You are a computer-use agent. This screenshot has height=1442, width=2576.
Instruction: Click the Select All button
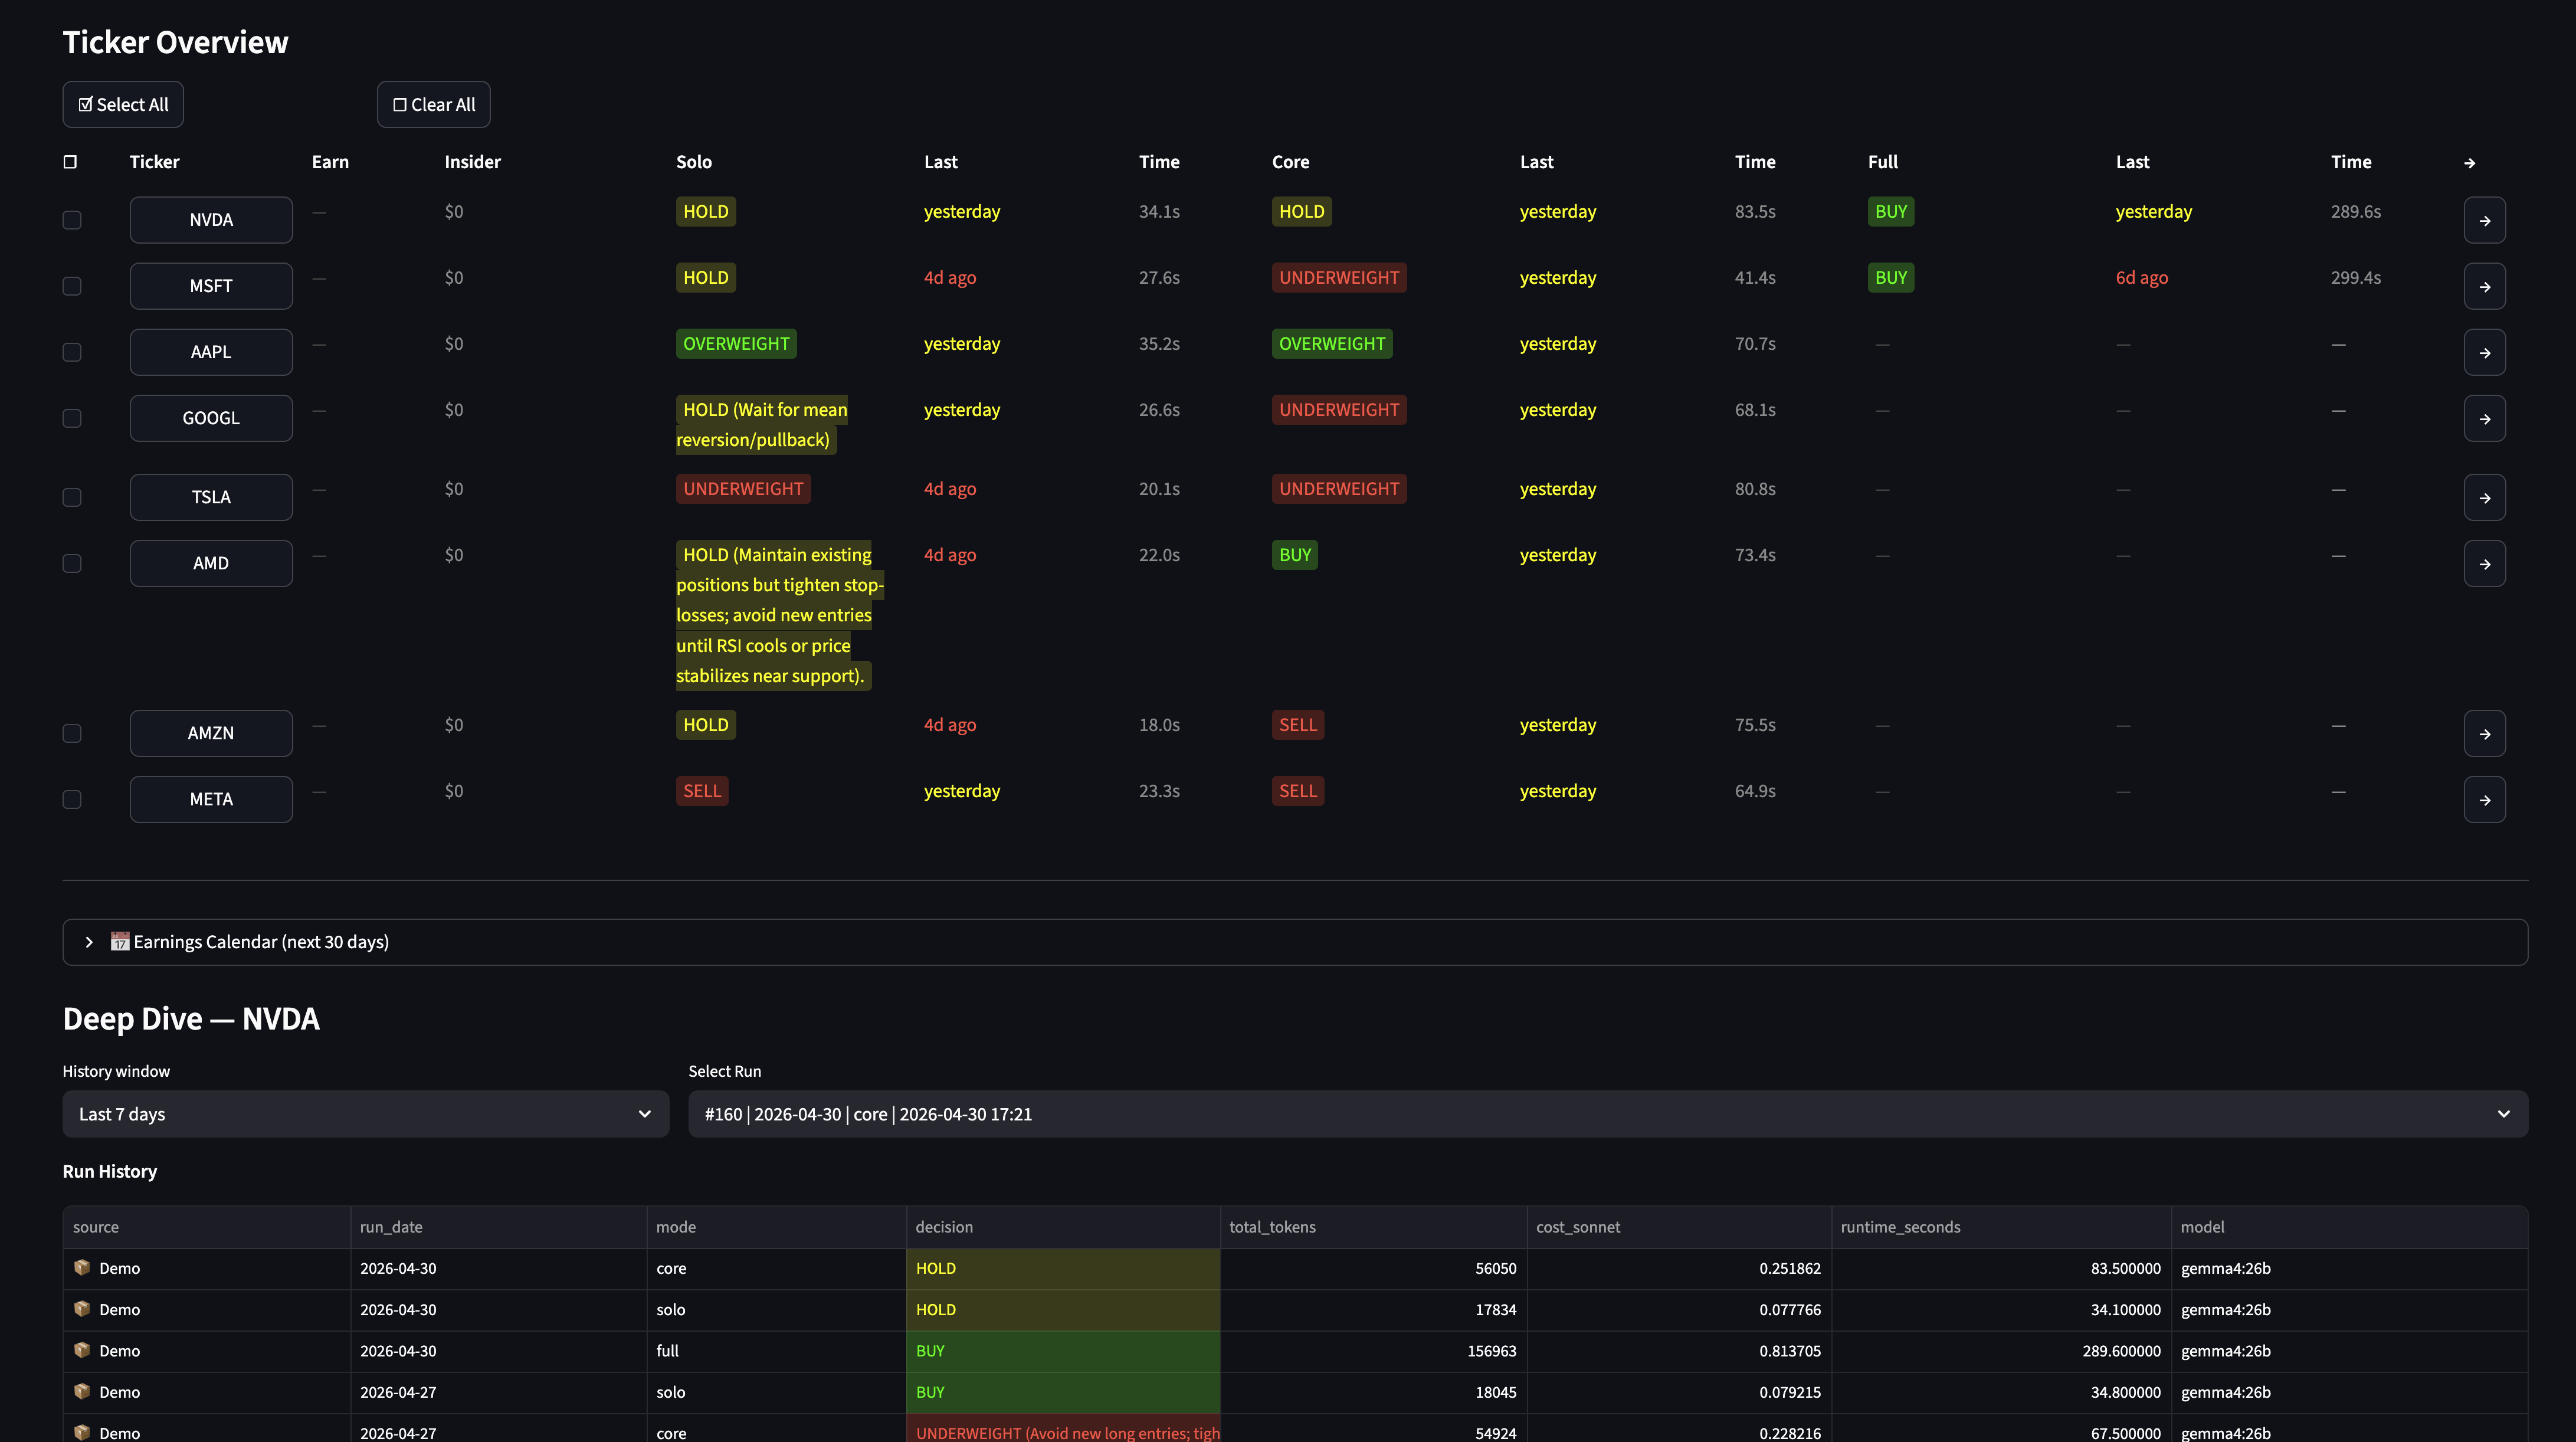pos(123,104)
